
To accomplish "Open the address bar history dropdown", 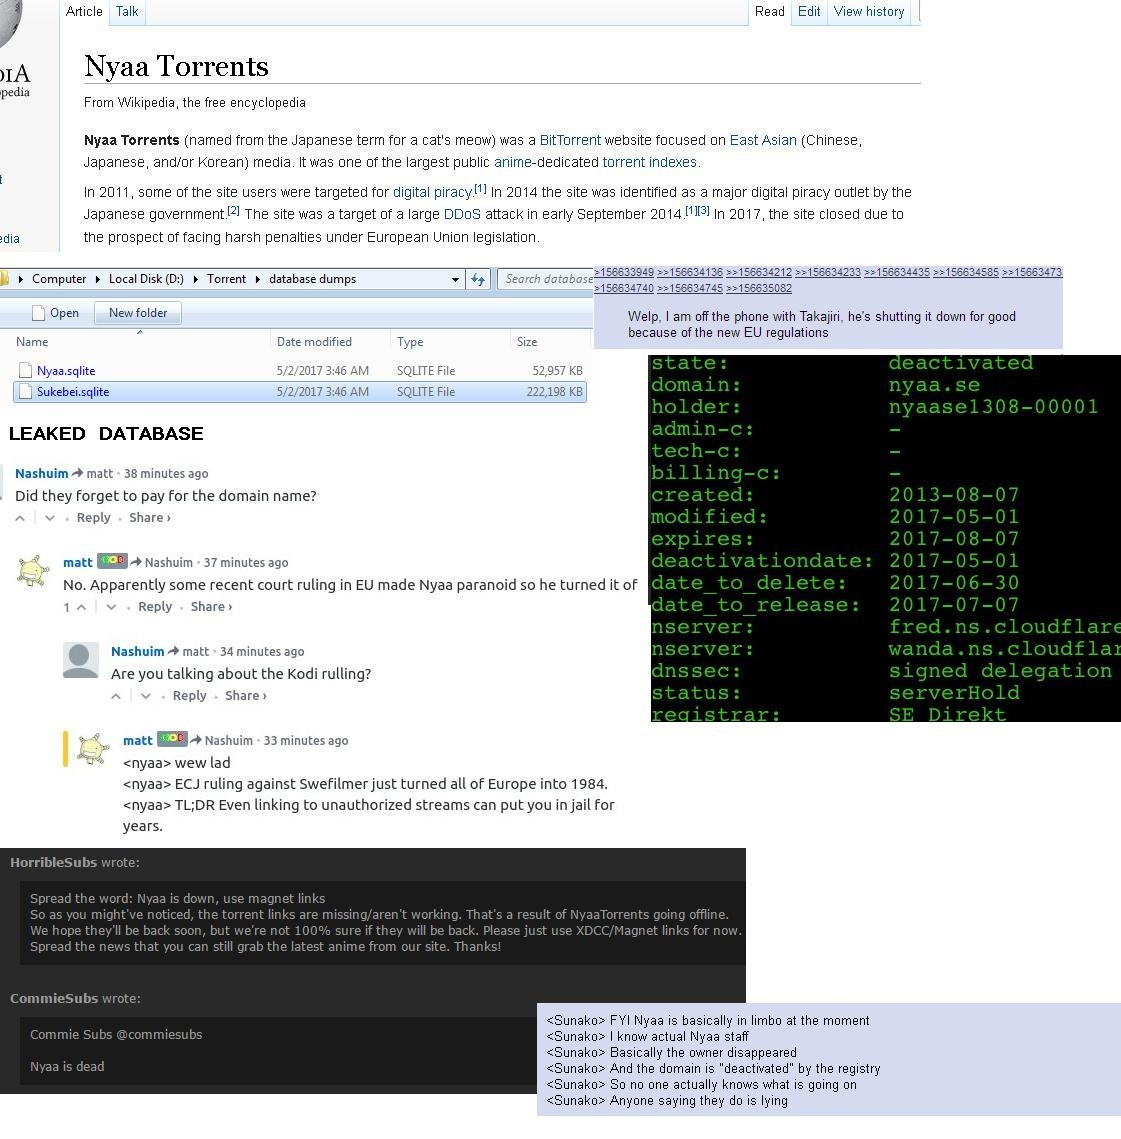I will tap(456, 279).
